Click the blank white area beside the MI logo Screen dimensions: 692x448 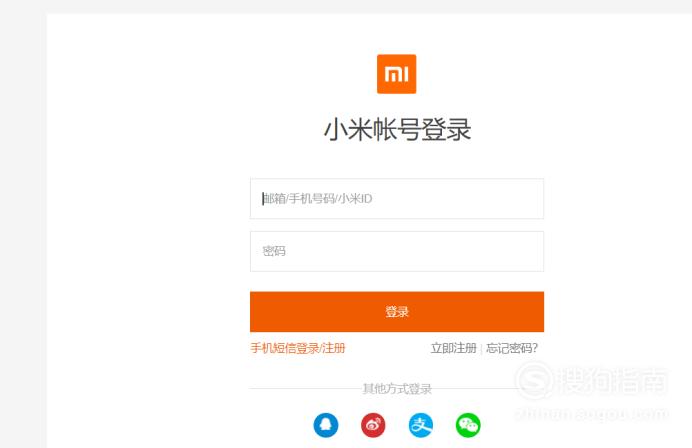(530, 74)
